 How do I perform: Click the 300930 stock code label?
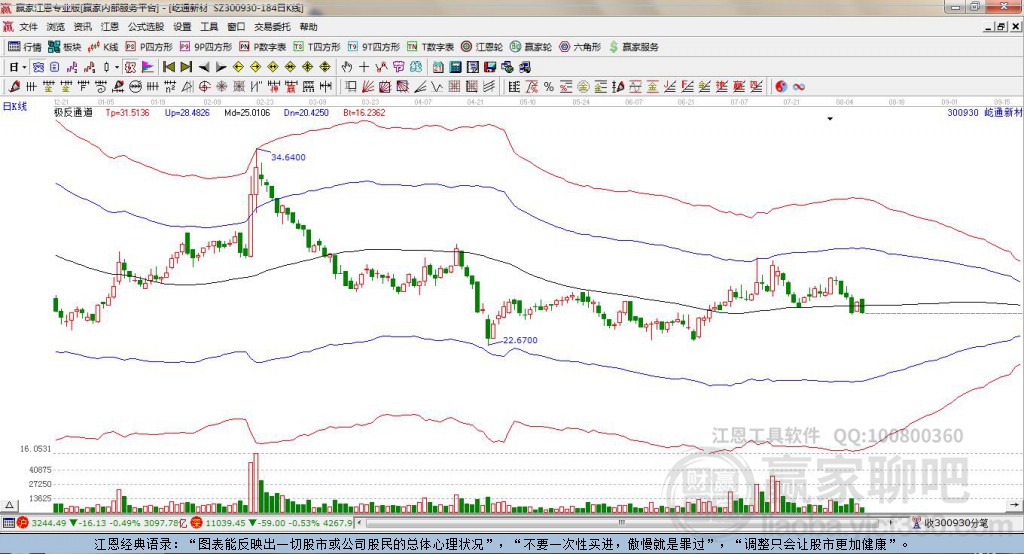click(963, 112)
